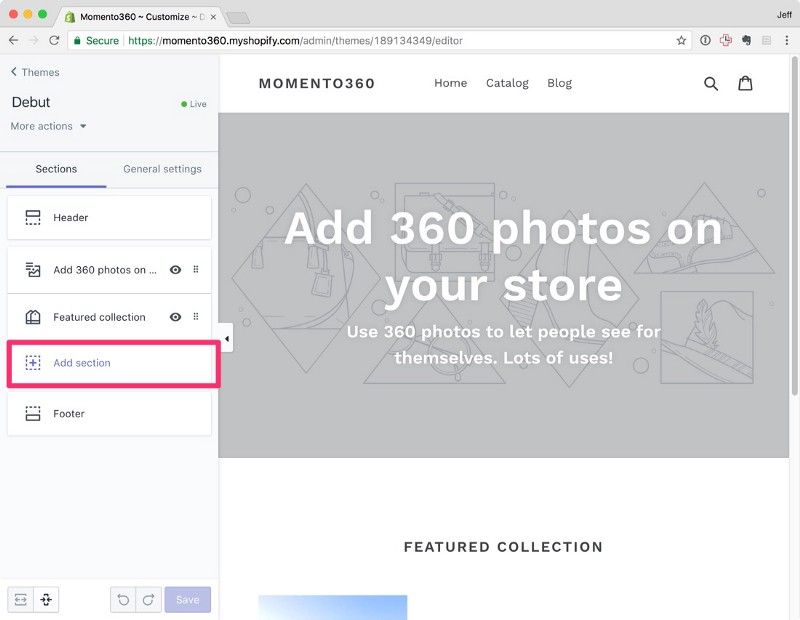Open the Header section
This screenshot has width=800, height=620.
109,217
